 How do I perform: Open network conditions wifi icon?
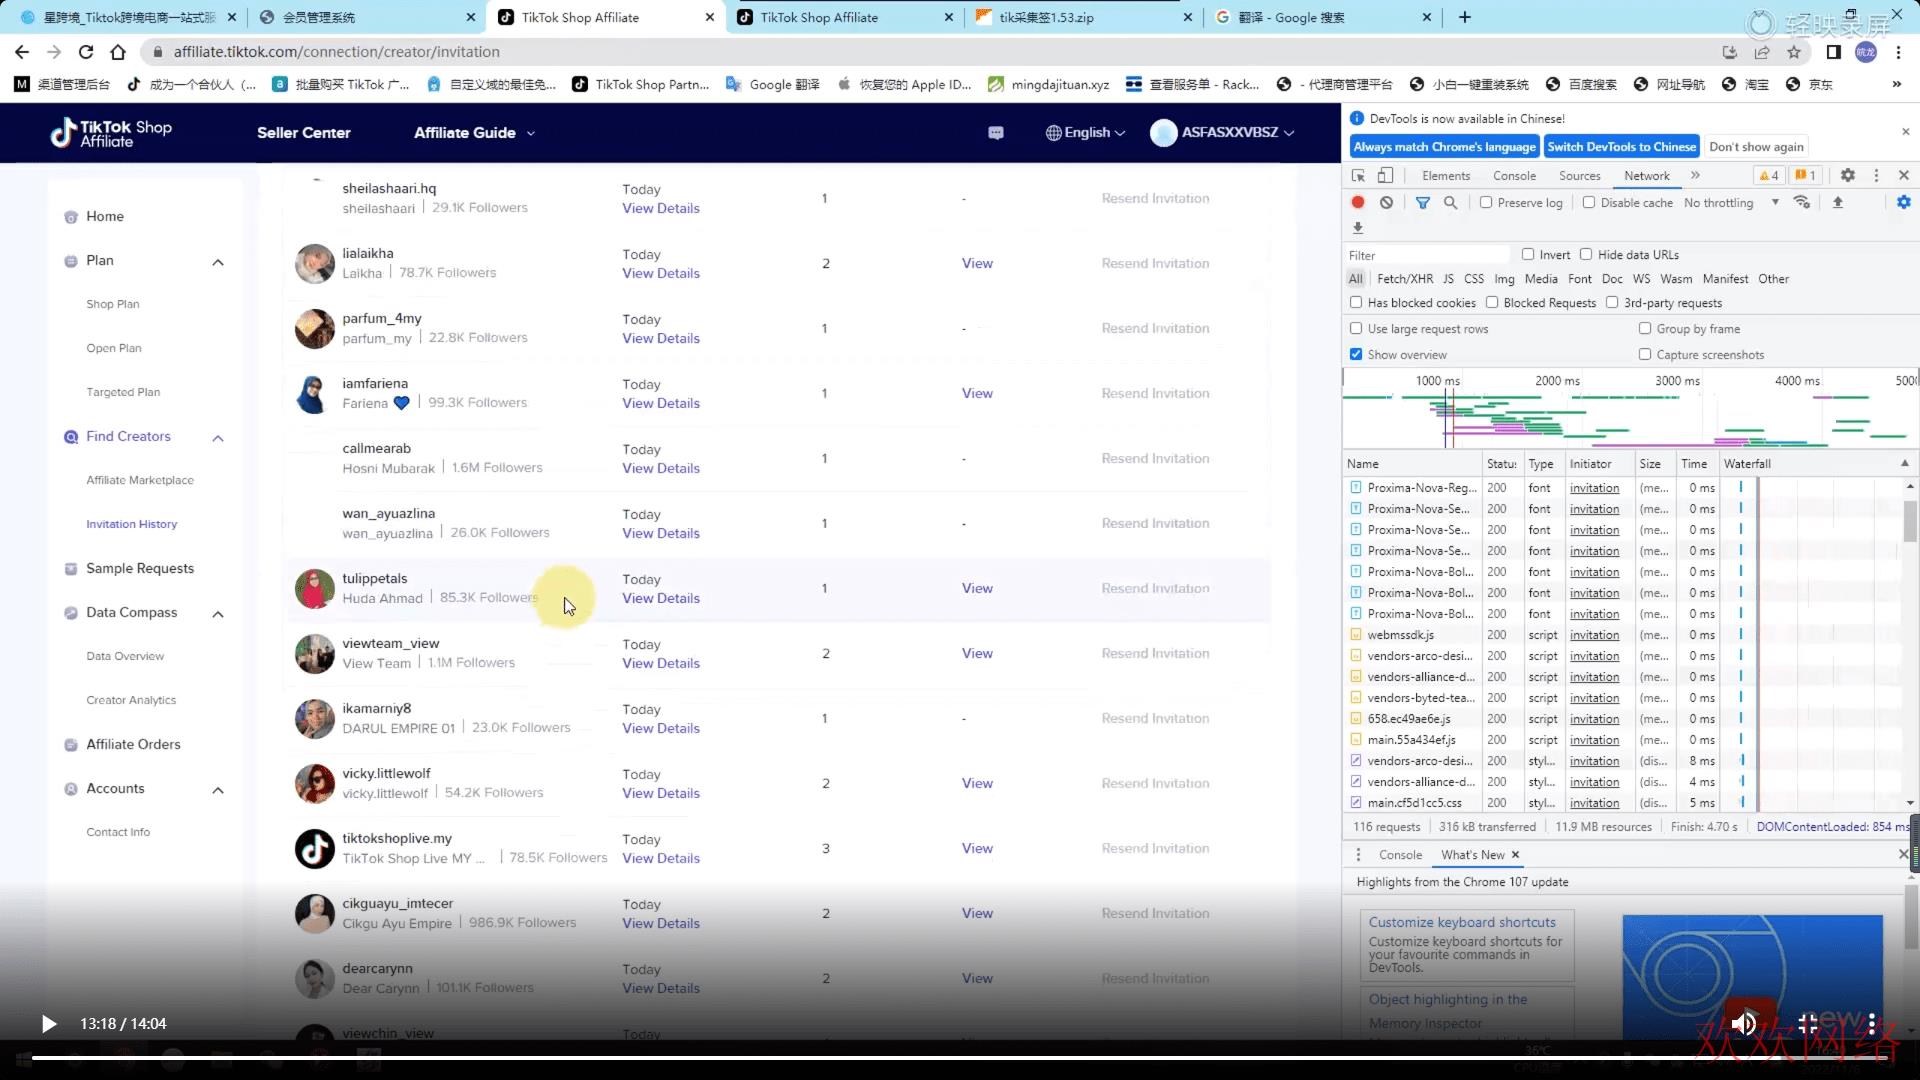point(1802,202)
